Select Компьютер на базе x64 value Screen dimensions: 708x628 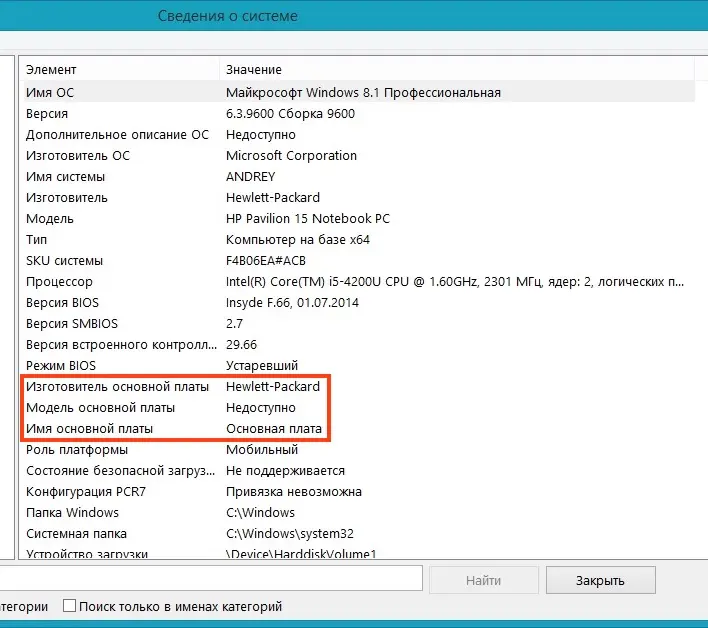click(298, 240)
